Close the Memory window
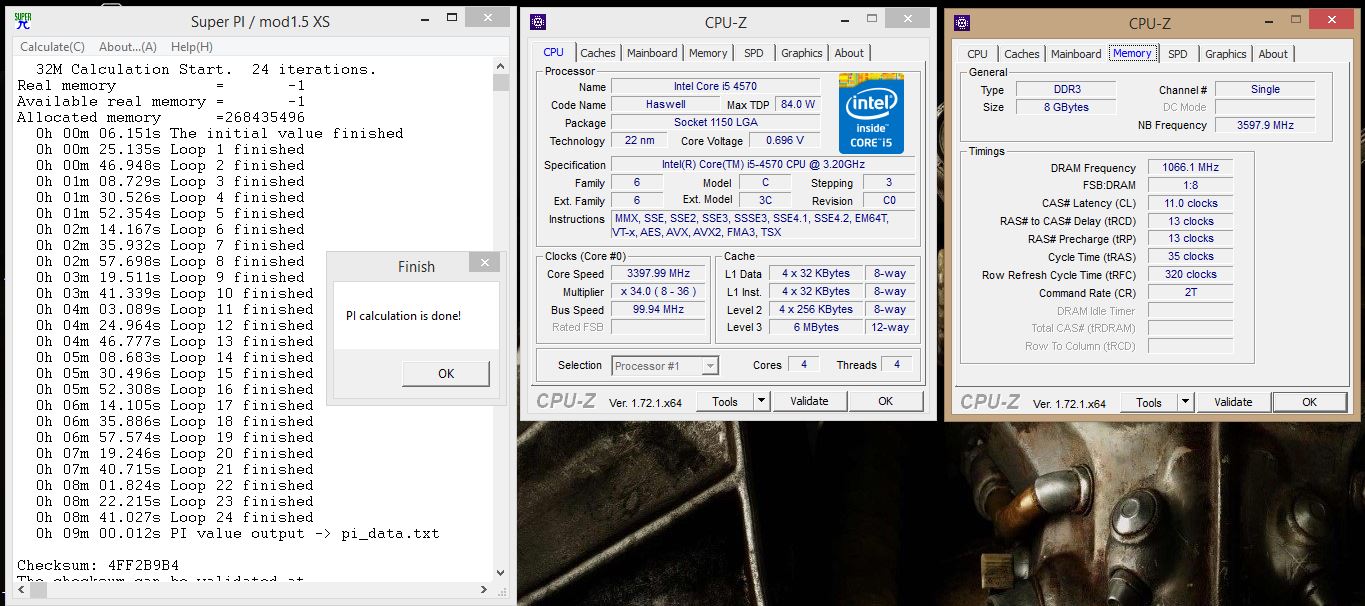Image resolution: width=1365 pixels, height=606 pixels. [x=1330, y=18]
